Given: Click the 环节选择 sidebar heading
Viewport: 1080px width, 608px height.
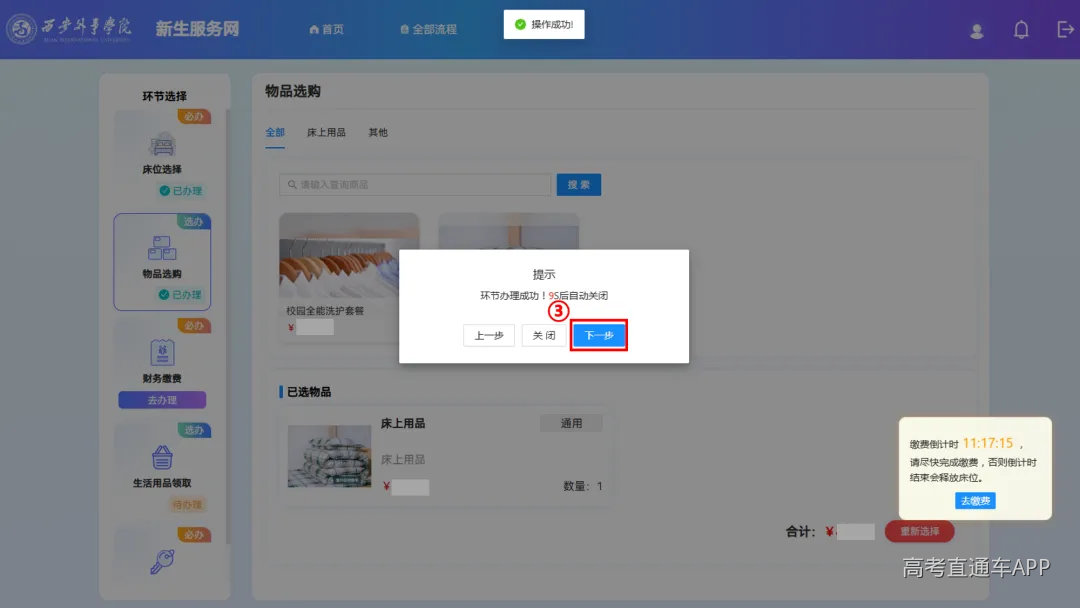Looking at the screenshot, I should click(164, 96).
